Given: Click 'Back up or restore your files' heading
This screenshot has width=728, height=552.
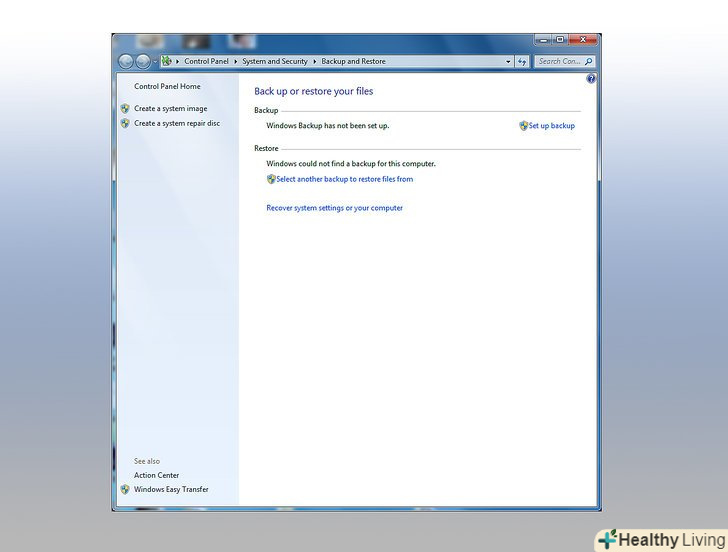Looking at the screenshot, I should (313, 91).
